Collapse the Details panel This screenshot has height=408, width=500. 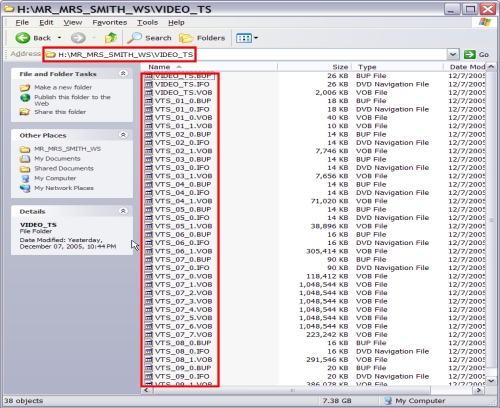point(123,211)
